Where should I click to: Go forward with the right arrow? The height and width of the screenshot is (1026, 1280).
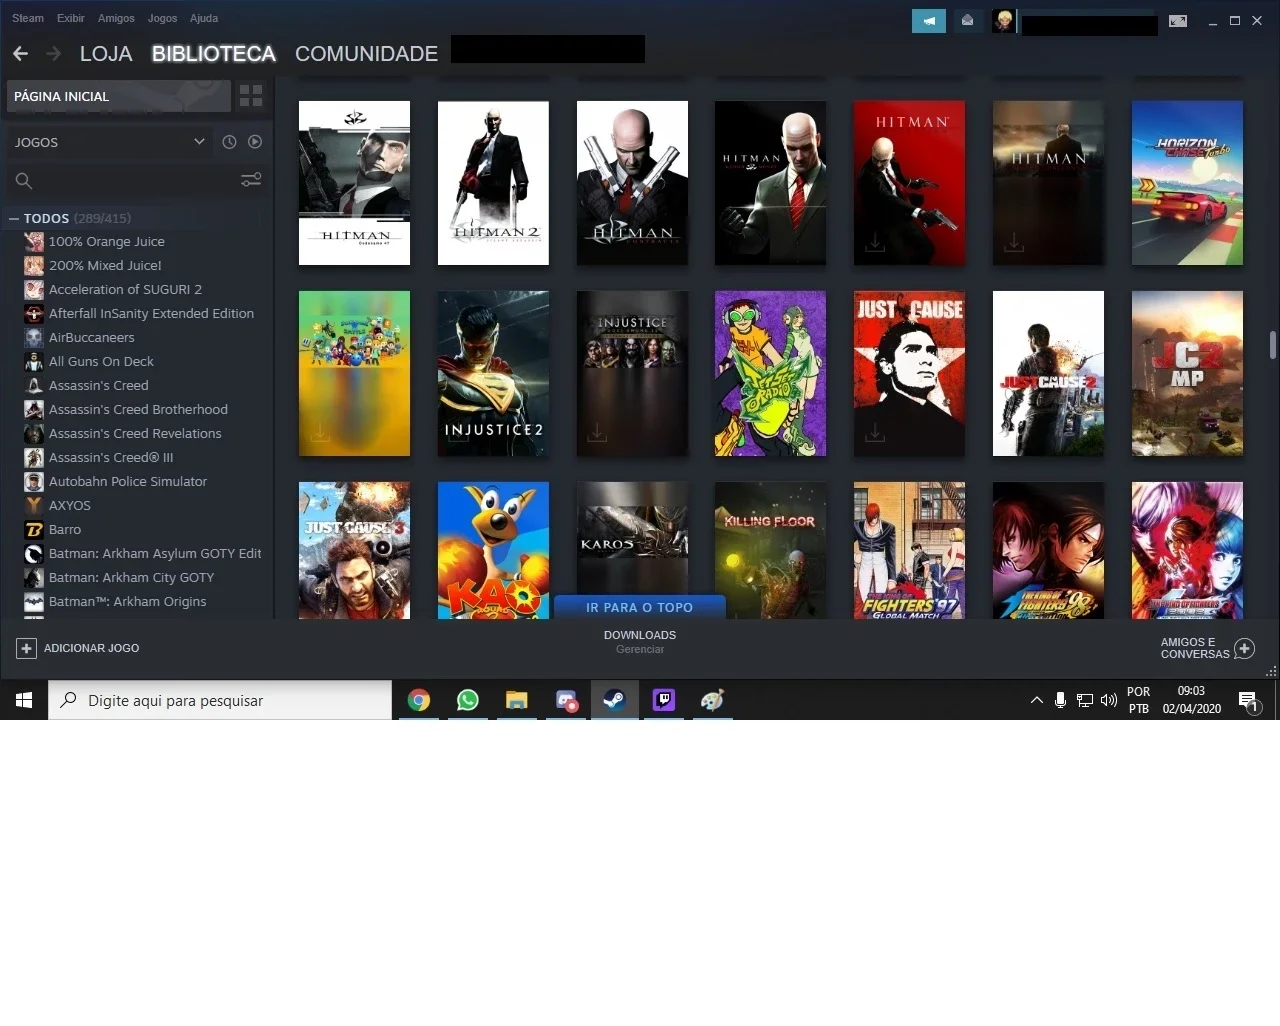click(x=54, y=53)
